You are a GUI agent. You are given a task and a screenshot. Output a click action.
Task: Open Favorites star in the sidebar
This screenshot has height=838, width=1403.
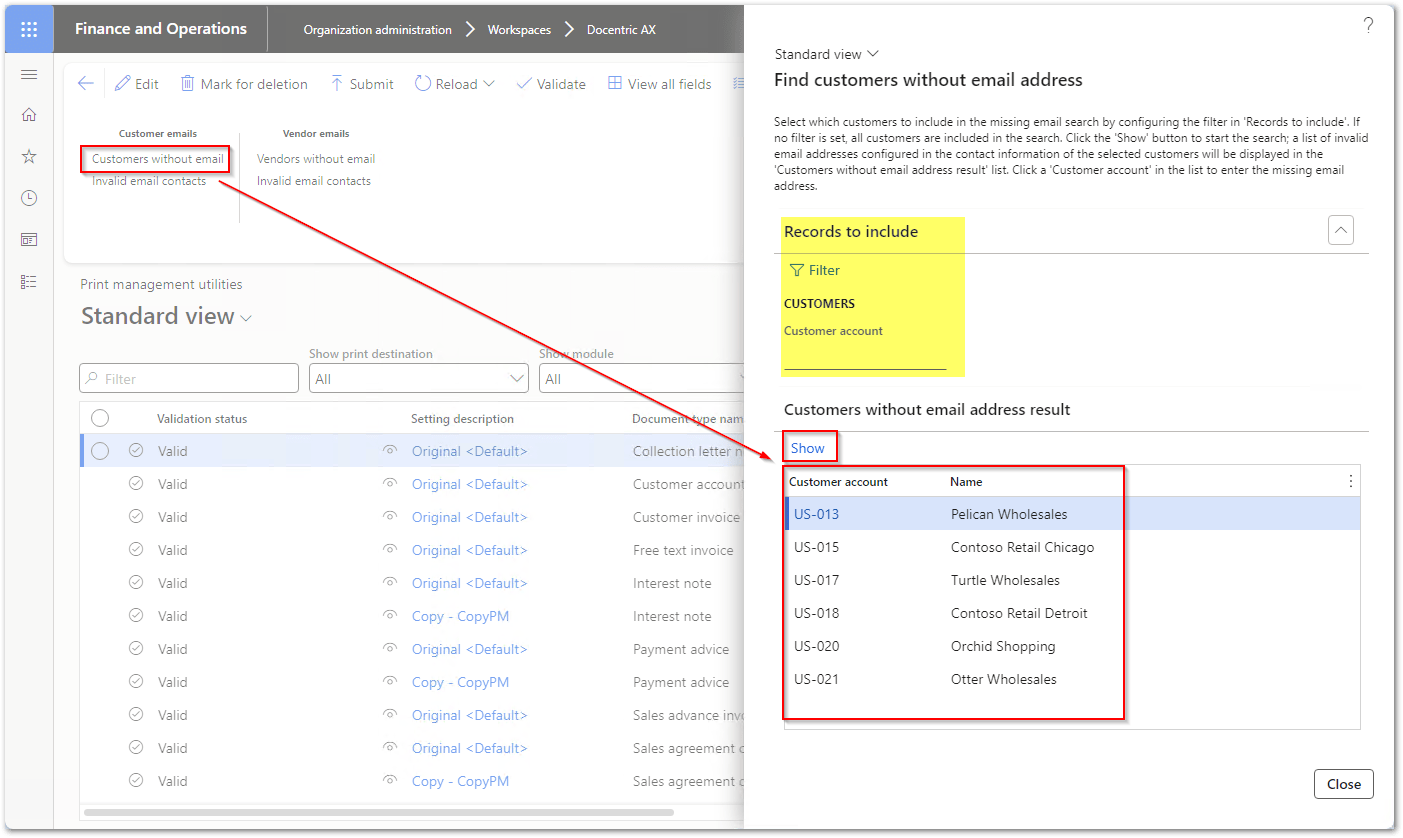coord(29,157)
